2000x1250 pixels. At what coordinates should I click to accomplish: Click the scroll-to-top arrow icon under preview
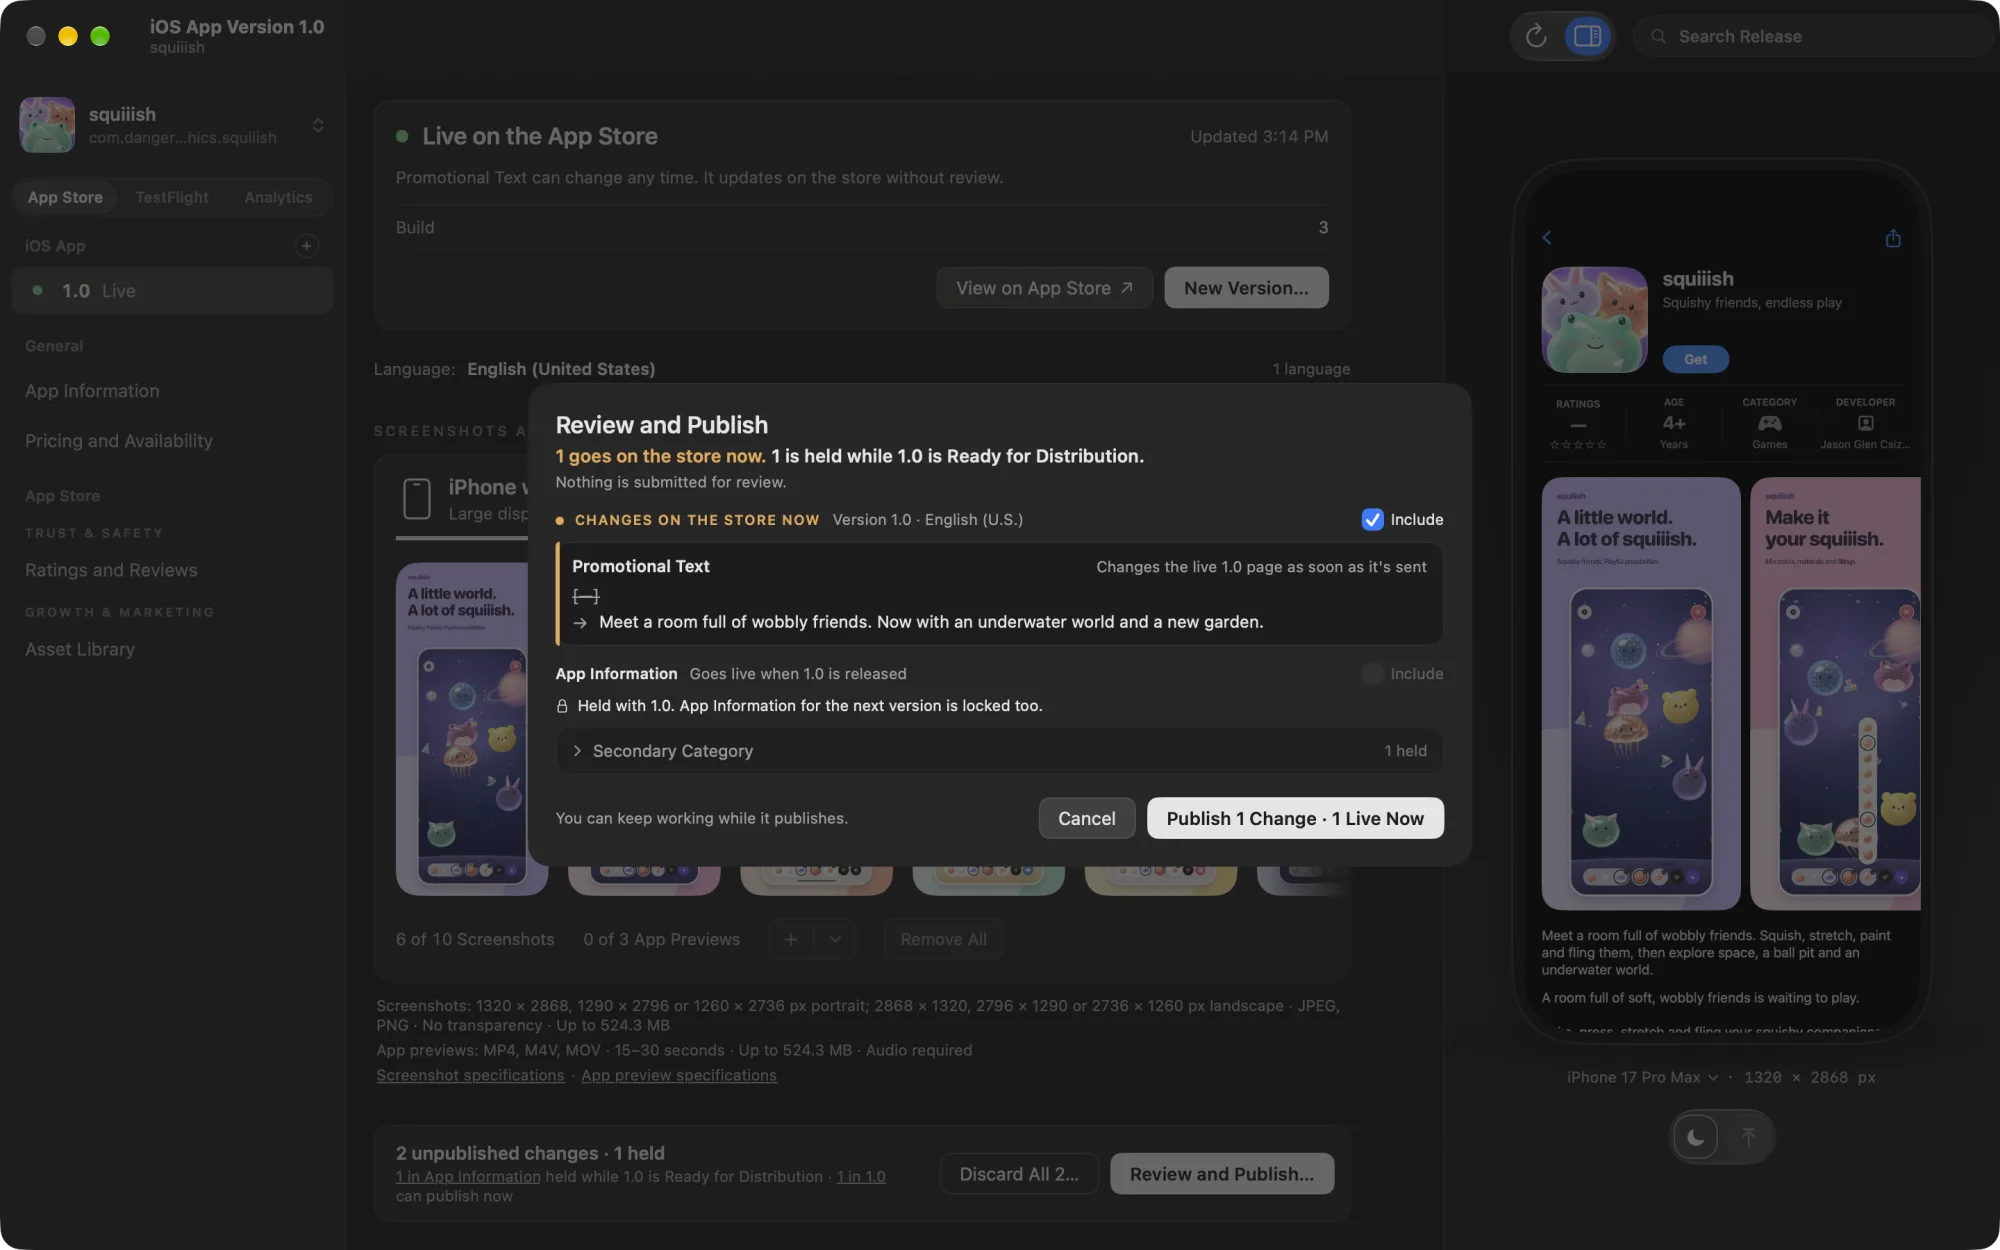[1748, 1137]
